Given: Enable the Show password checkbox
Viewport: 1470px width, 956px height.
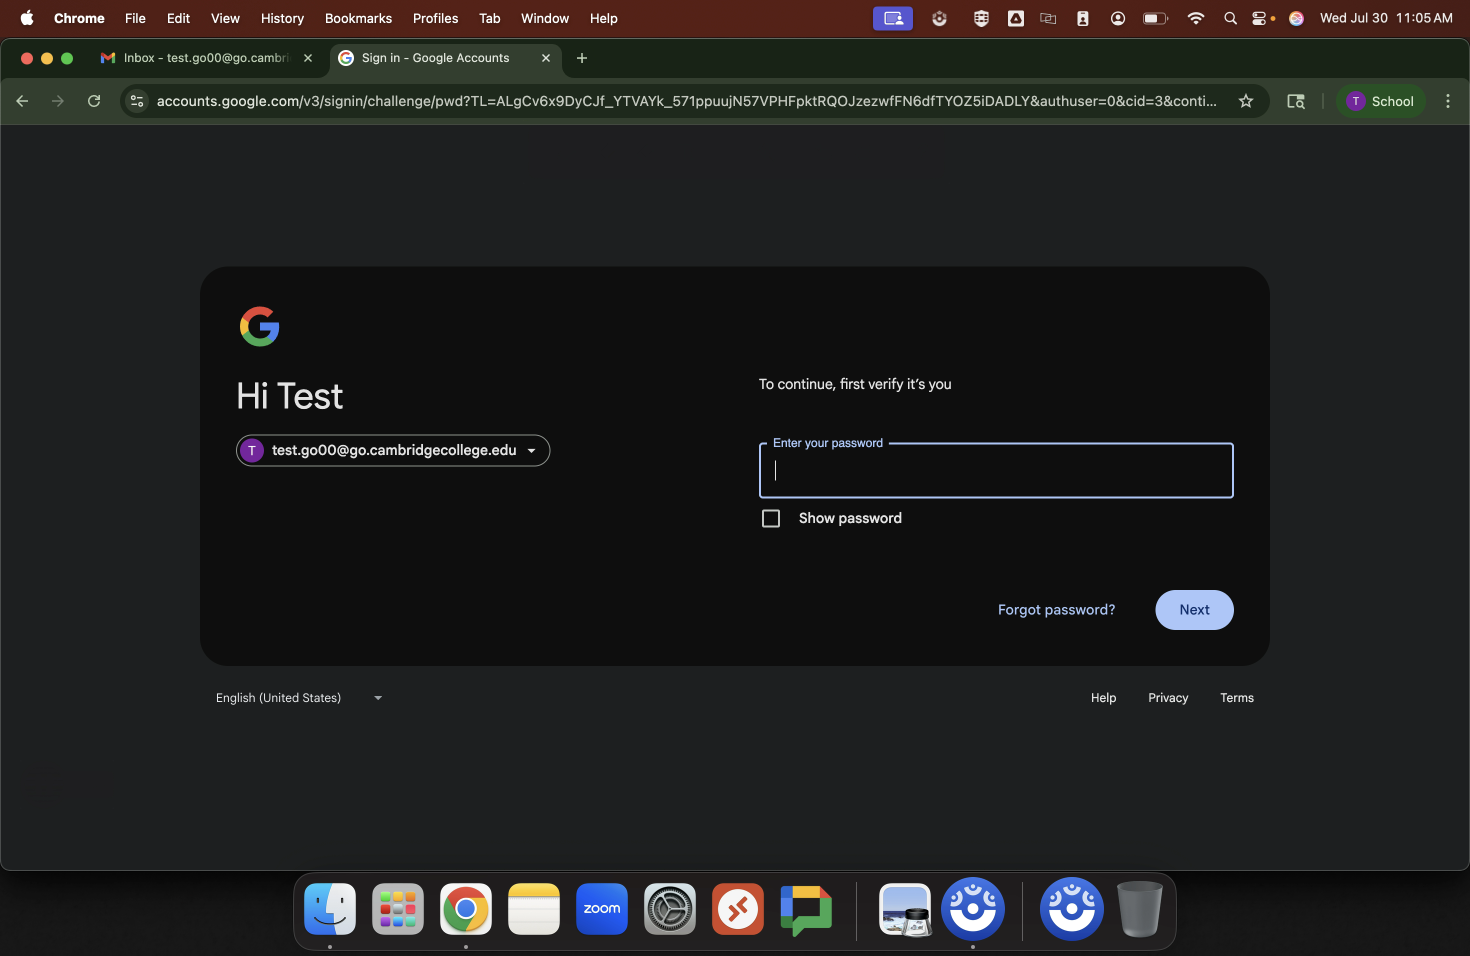Looking at the screenshot, I should [771, 518].
